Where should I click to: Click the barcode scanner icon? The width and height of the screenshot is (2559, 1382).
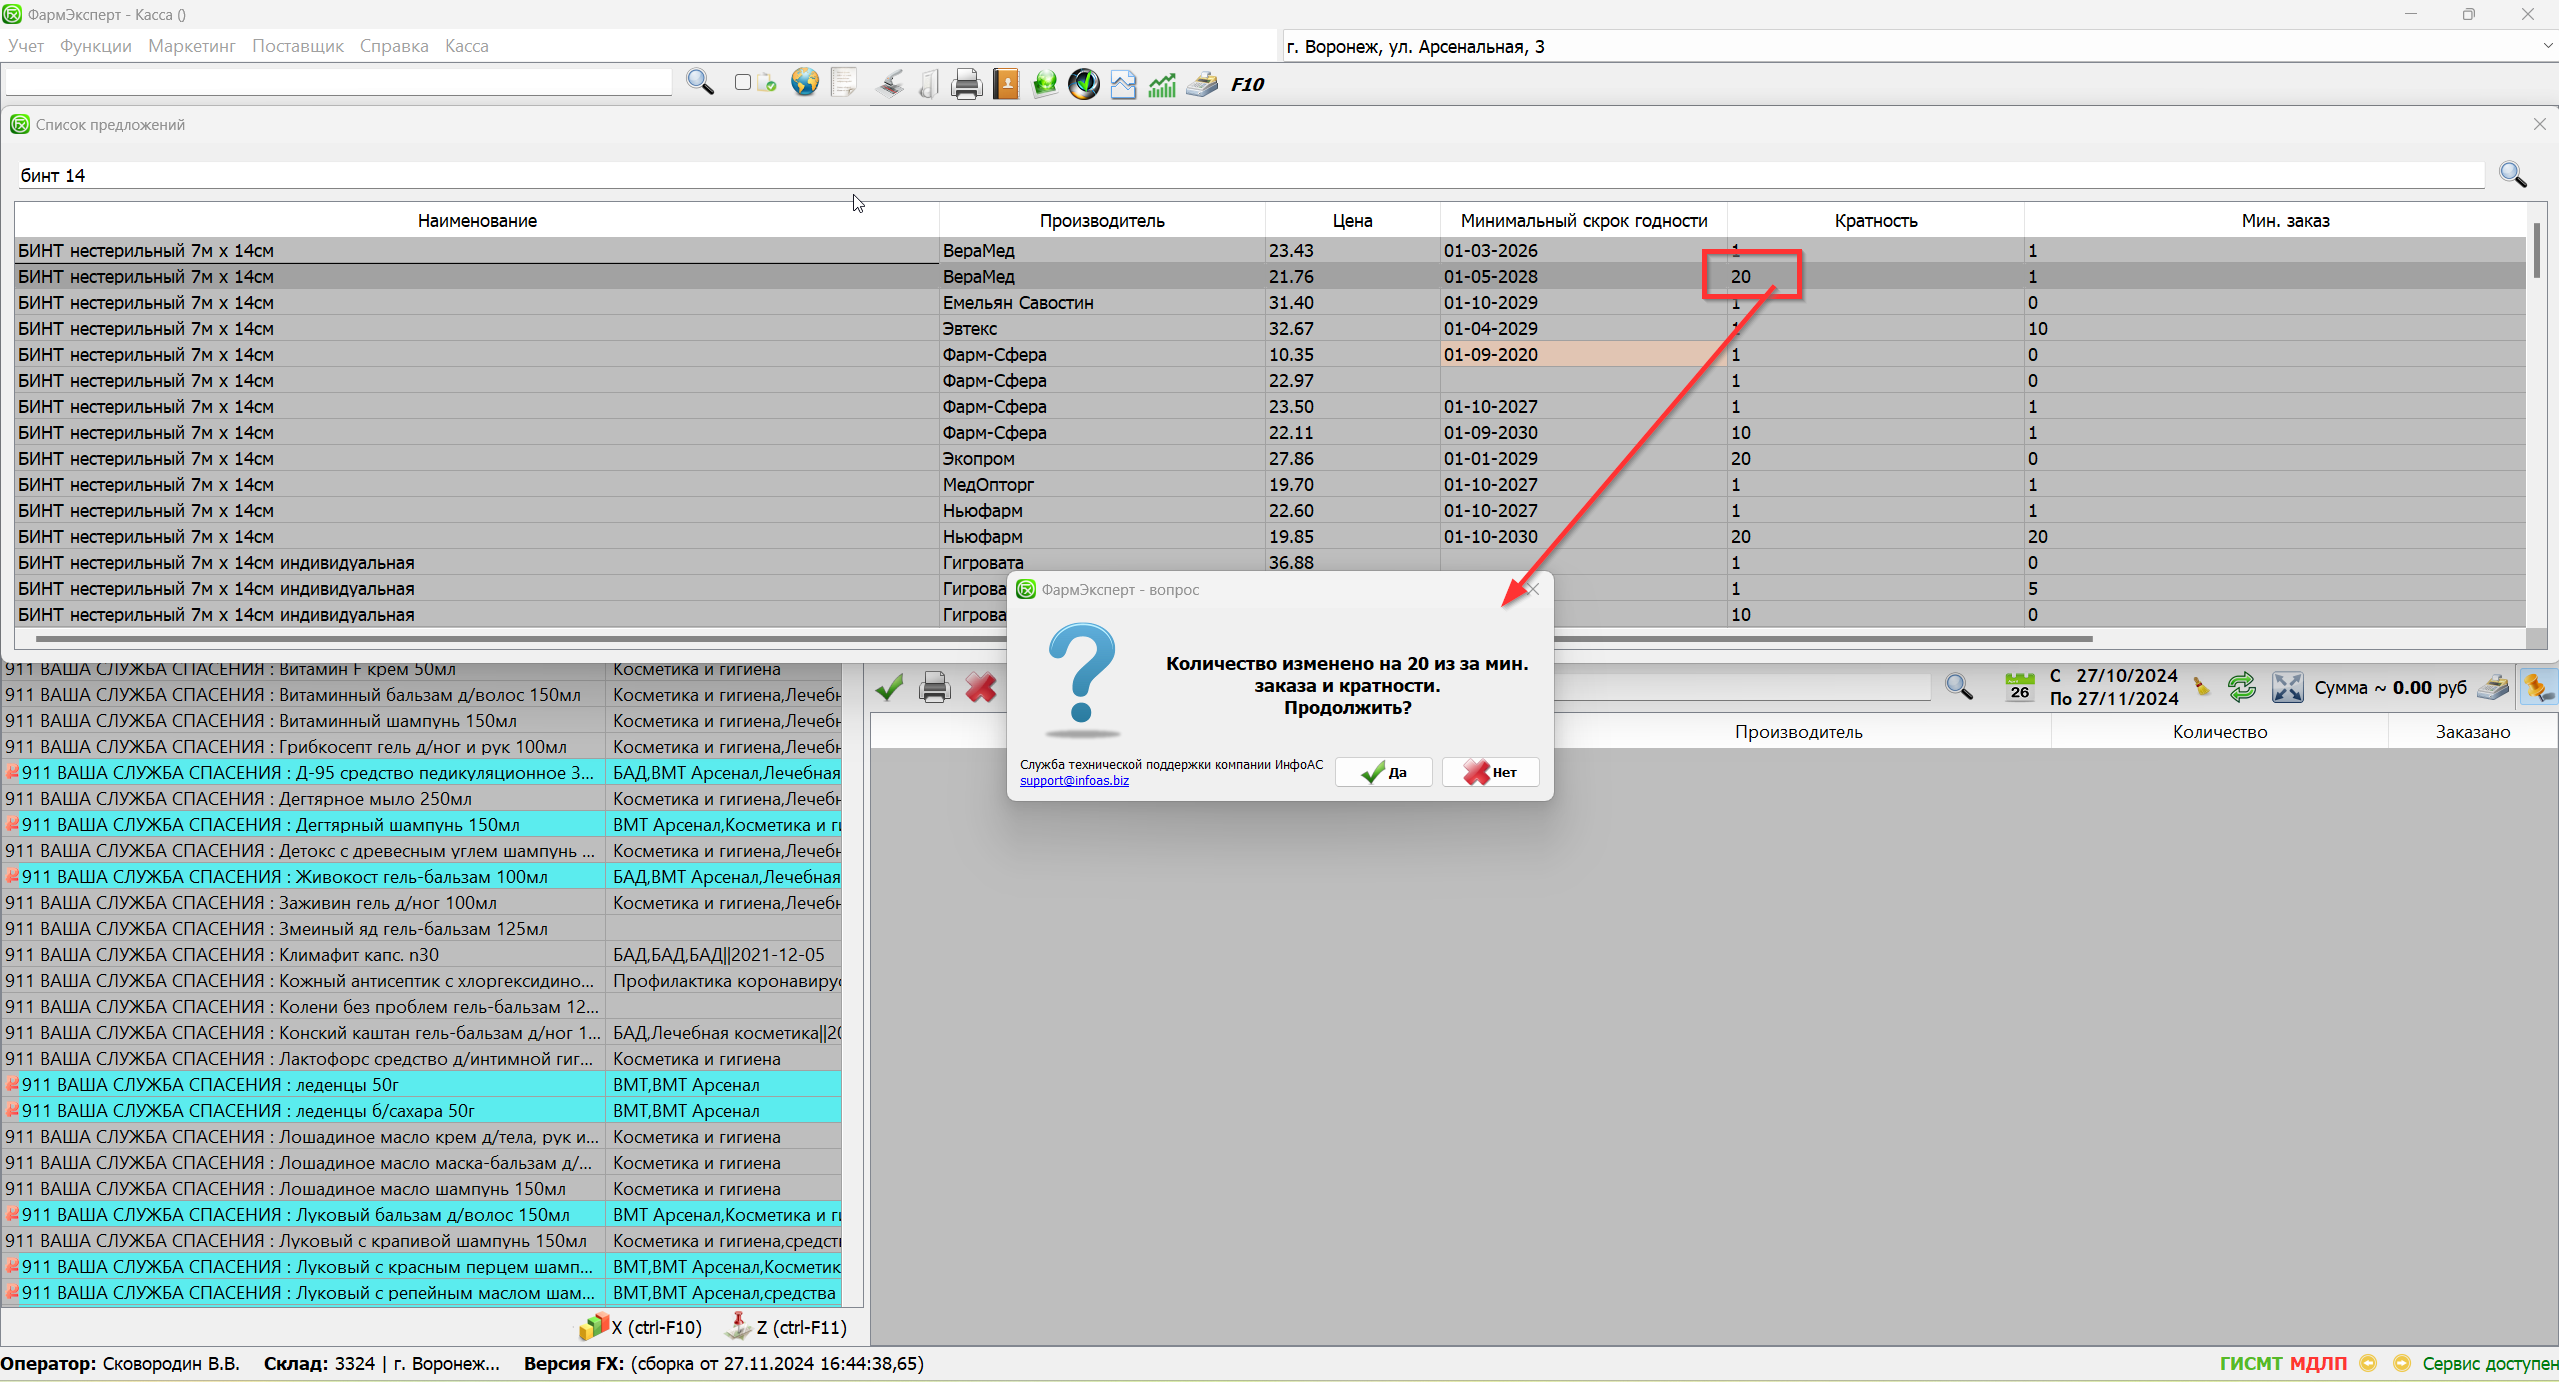[889, 84]
